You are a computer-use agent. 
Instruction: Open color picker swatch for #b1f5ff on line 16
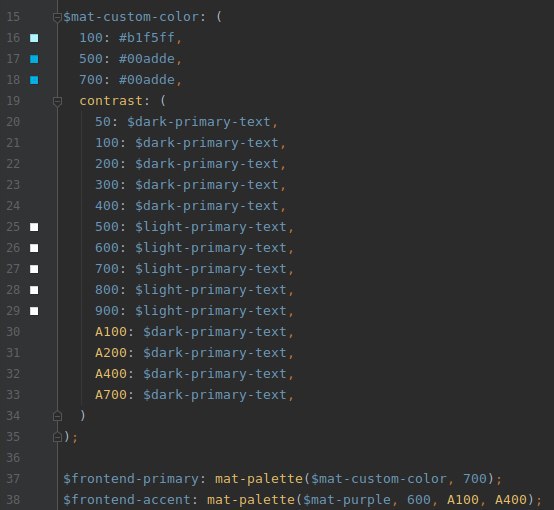(x=34, y=38)
